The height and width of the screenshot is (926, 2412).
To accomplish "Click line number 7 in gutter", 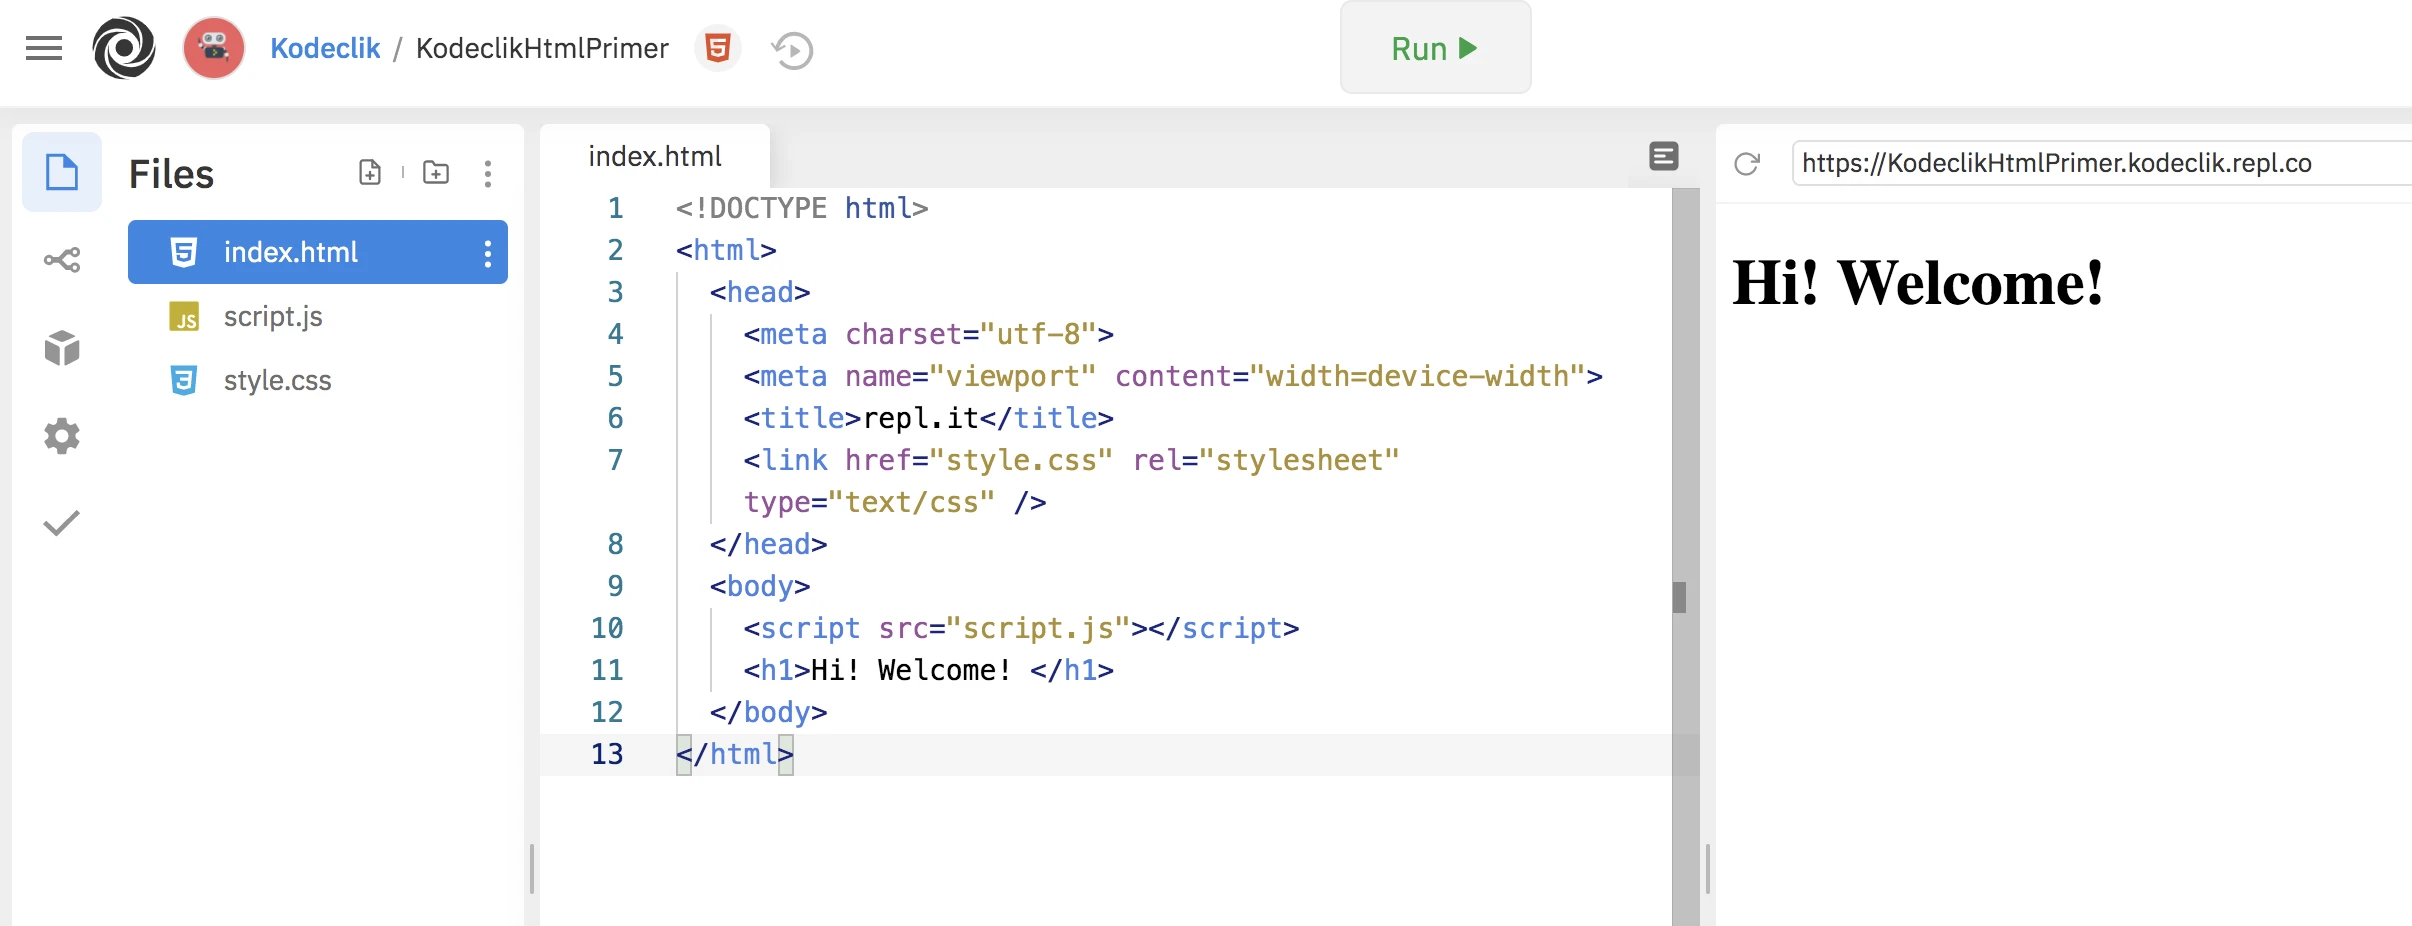I will [x=615, y=460].
